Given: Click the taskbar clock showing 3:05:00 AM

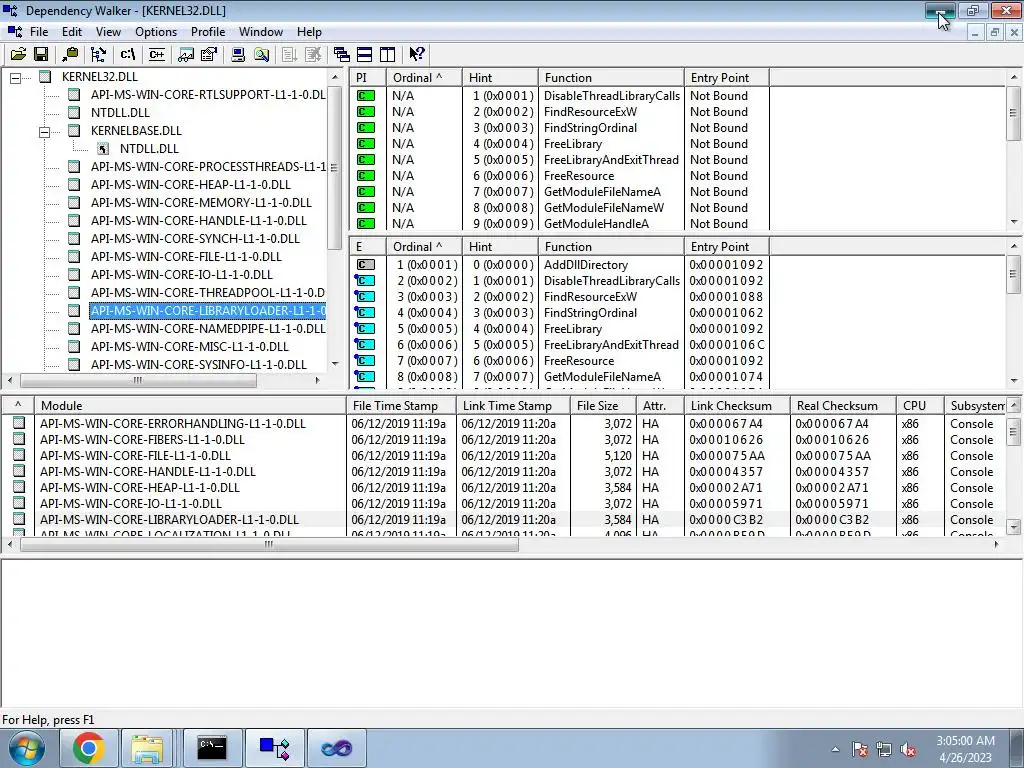Looking at the screenshot, I should tap(965, 741).
